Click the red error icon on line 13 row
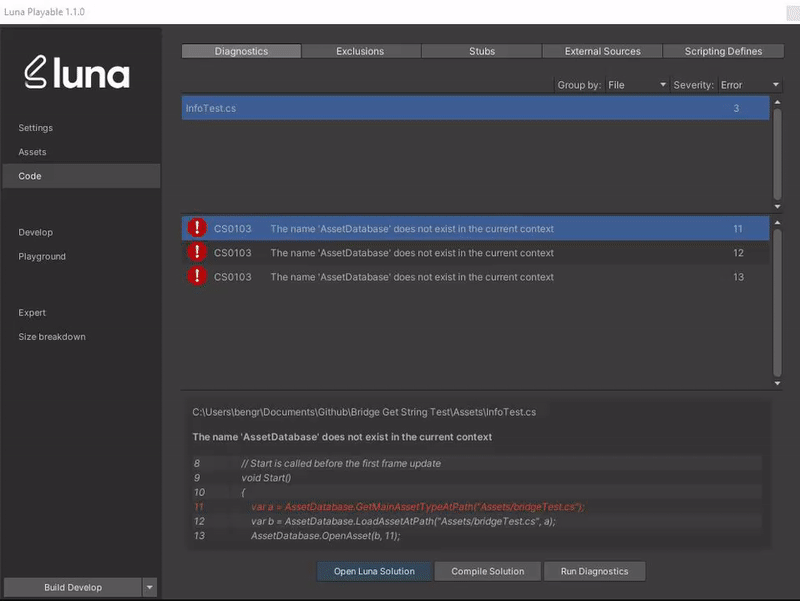Screen dimensions: 800x601 tap(197, 276)
